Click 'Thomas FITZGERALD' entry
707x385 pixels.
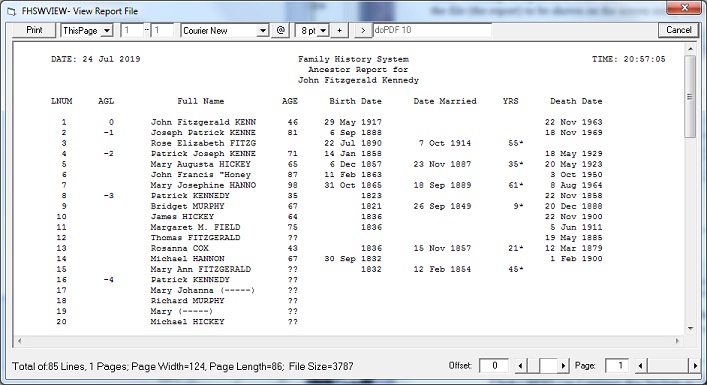pos(195,238)
